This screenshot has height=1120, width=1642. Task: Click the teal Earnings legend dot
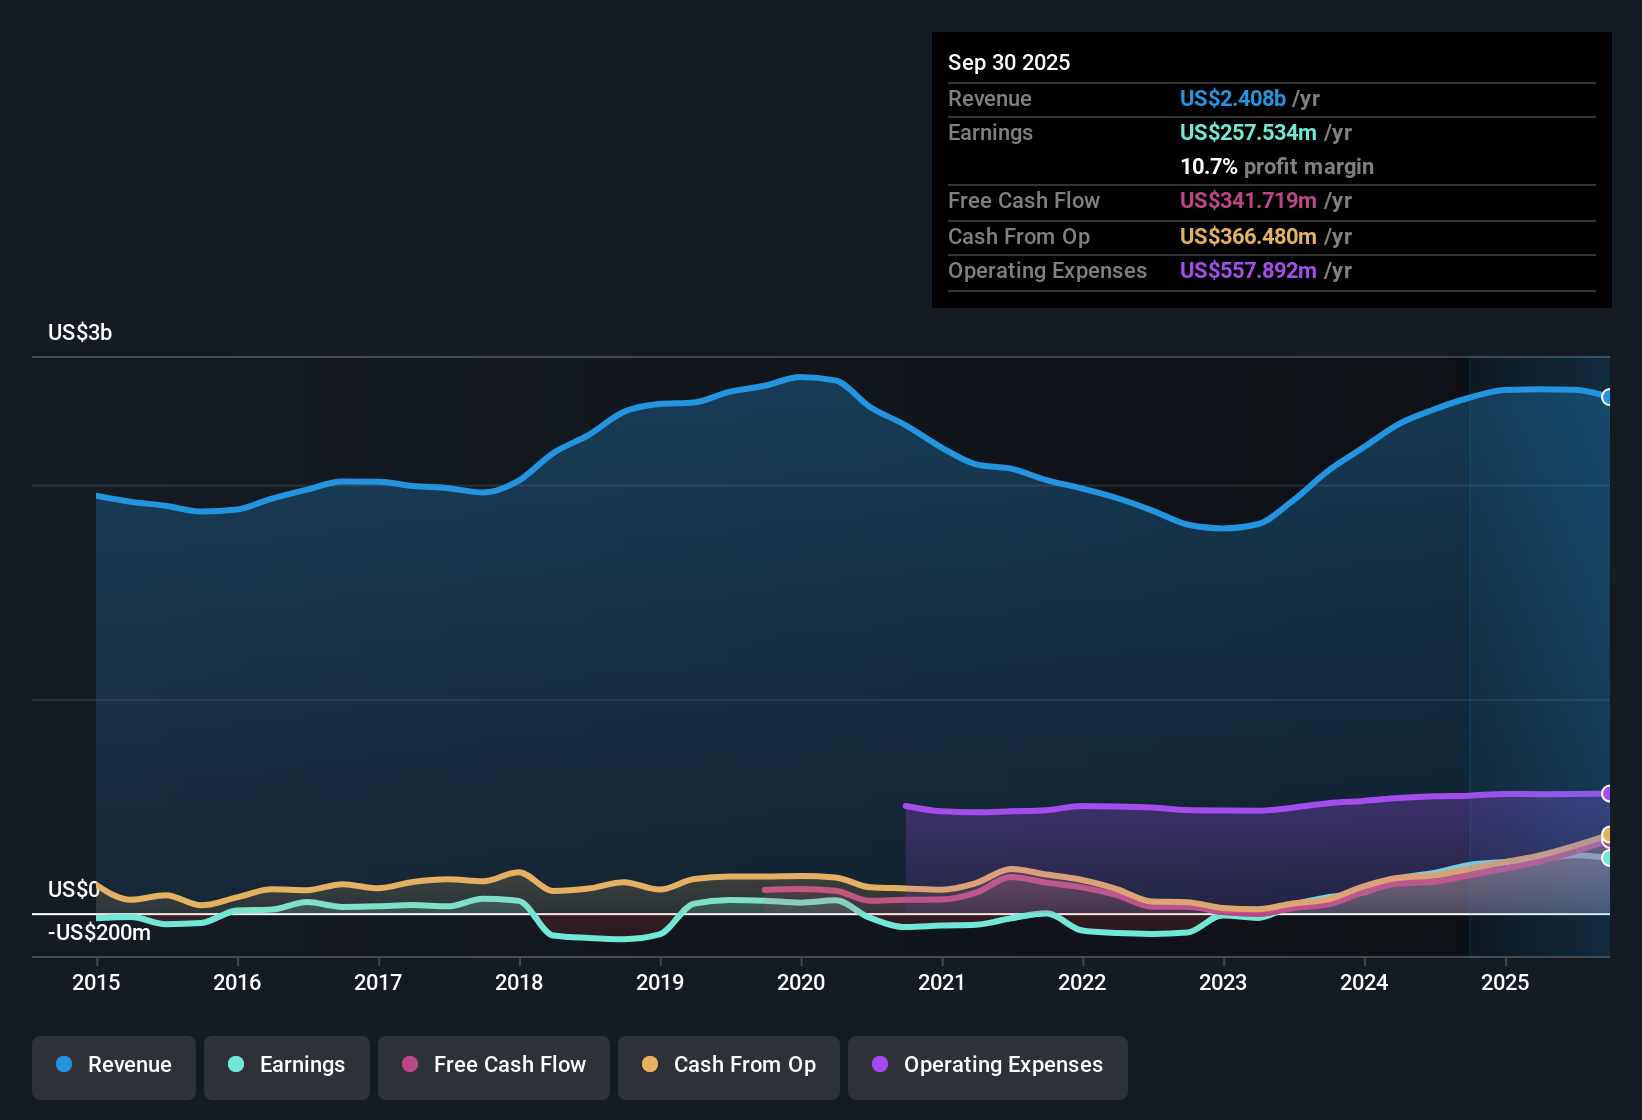click(x=235, y=1065)
